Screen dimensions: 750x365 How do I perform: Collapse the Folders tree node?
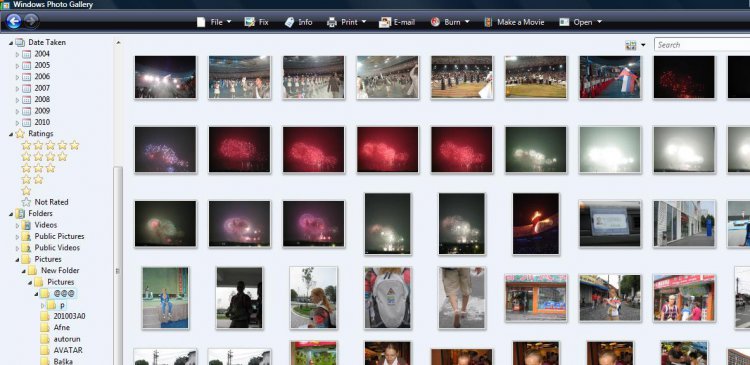(11, 214)
